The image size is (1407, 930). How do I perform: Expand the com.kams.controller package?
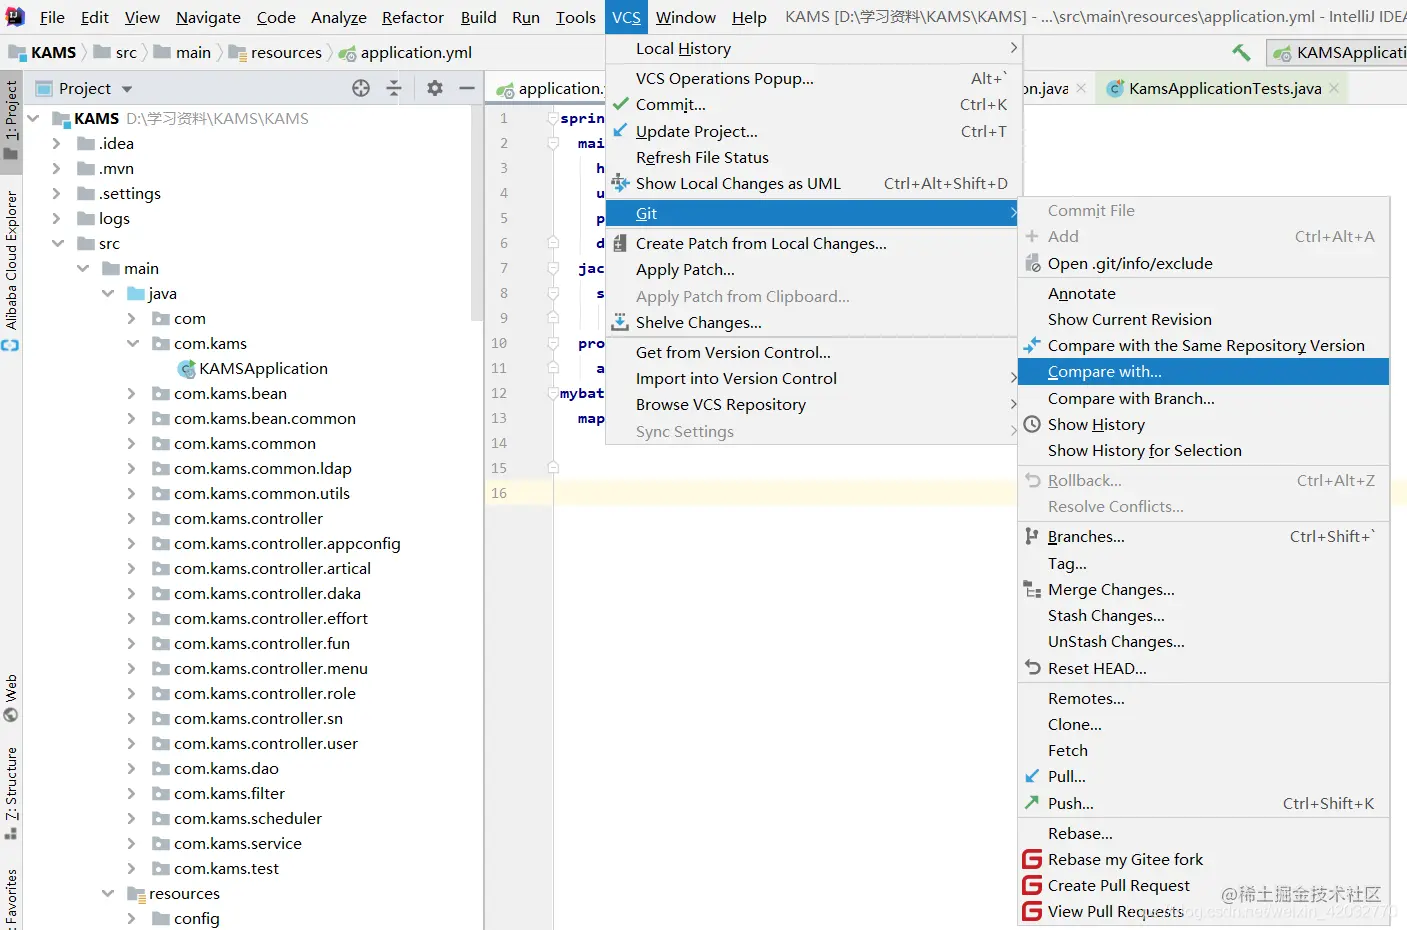point(132,518)
